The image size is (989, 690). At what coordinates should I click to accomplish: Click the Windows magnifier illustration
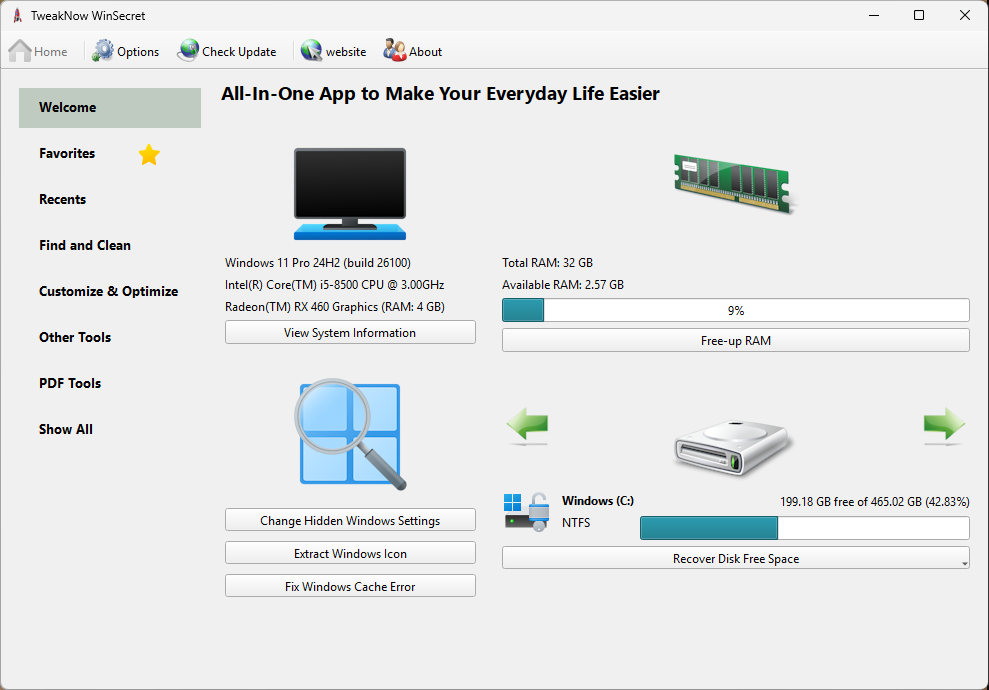click(349, 436)
